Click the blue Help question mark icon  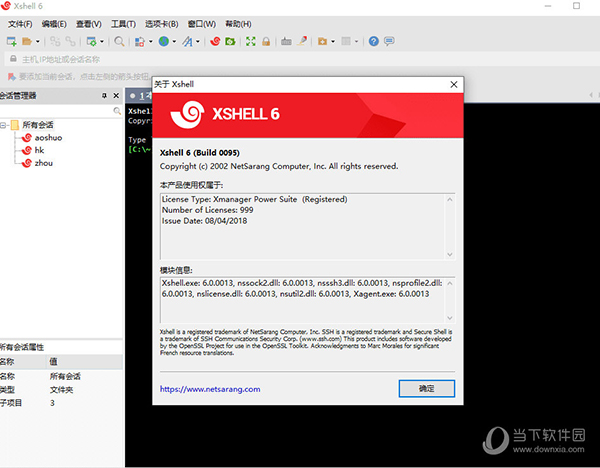[x=374, y=41]
